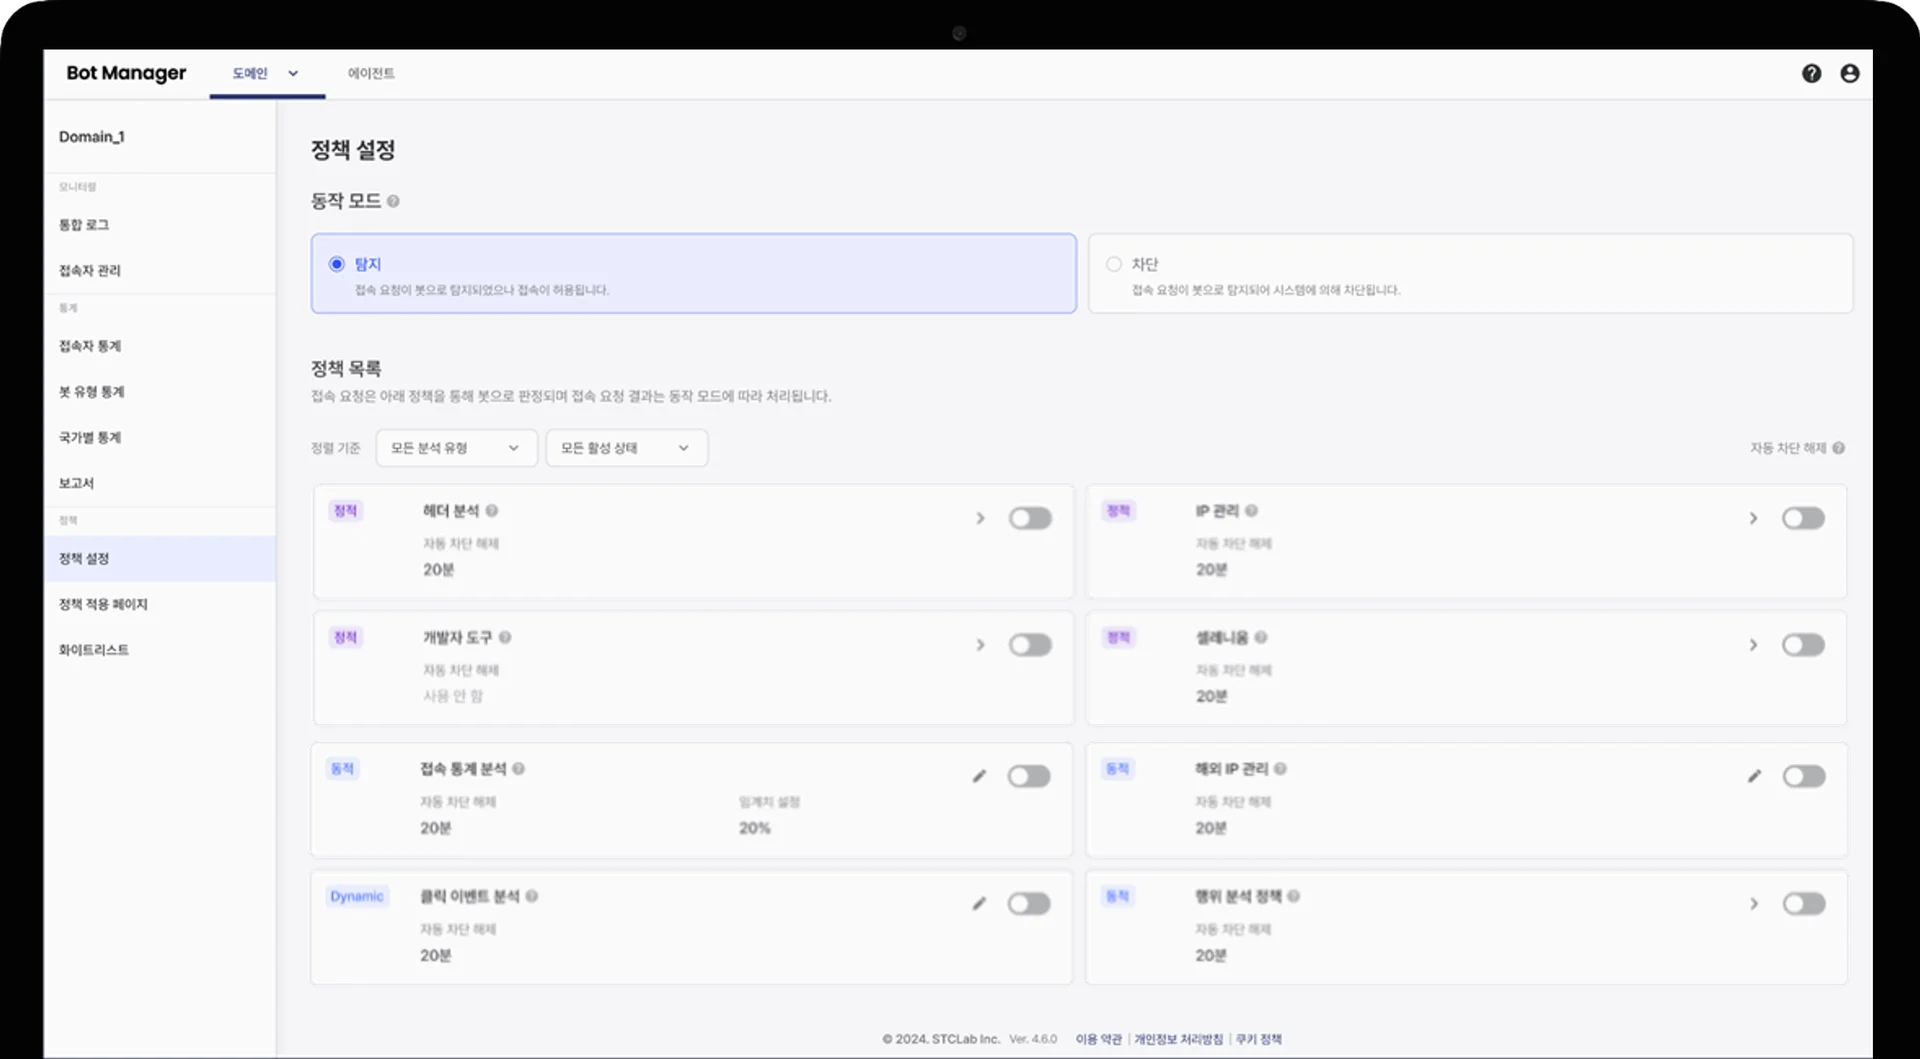Open the 모든 활성 상태 dropdown
This screenshot has height=1059, width=1920.
coord(626,448)
